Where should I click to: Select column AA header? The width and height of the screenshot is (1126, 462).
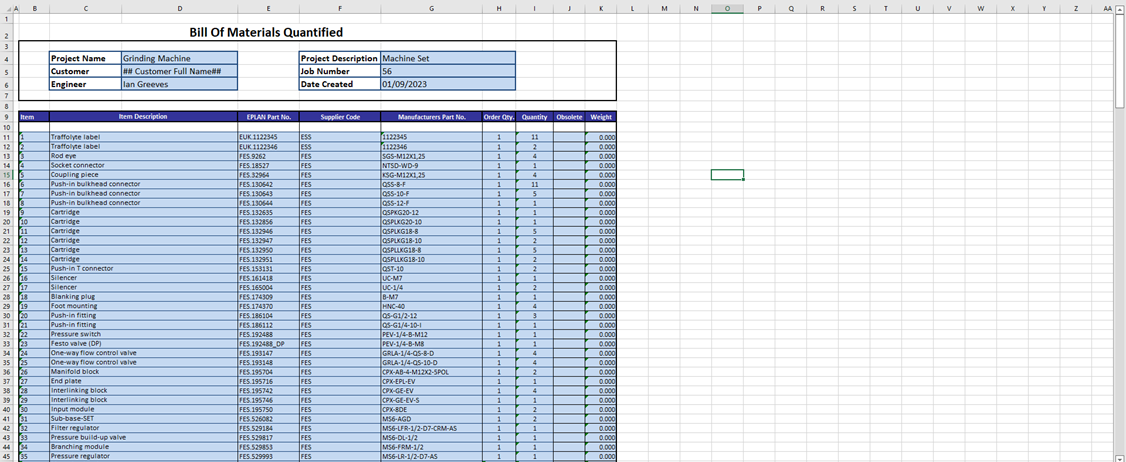pos(1106,9)
